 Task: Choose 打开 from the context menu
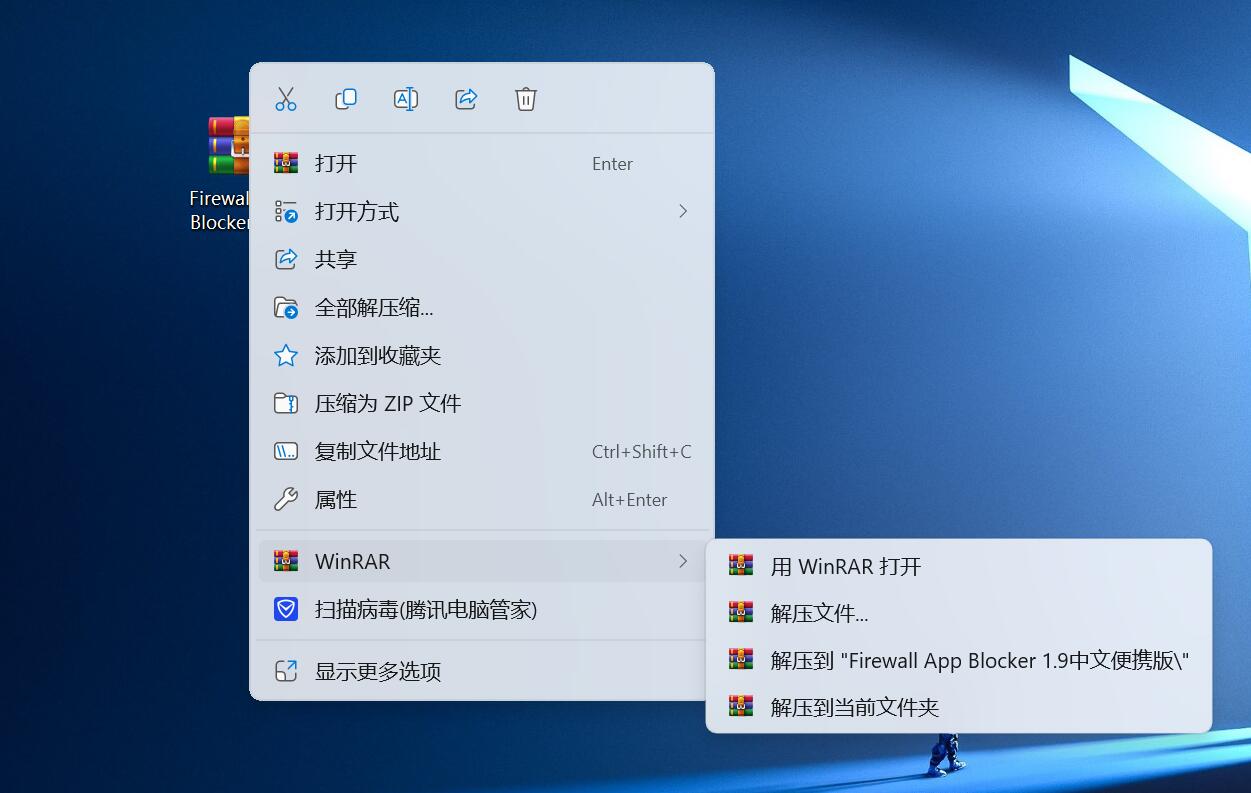336,164
